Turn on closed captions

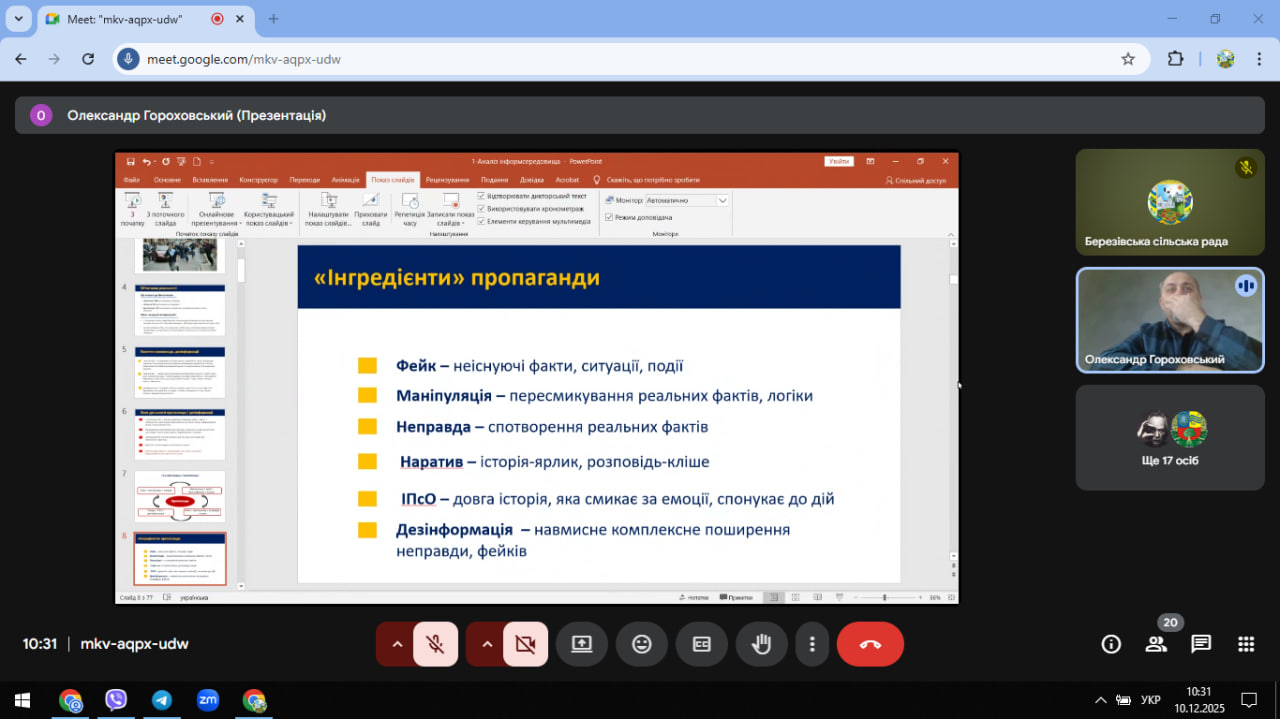[x=702, y=644]
